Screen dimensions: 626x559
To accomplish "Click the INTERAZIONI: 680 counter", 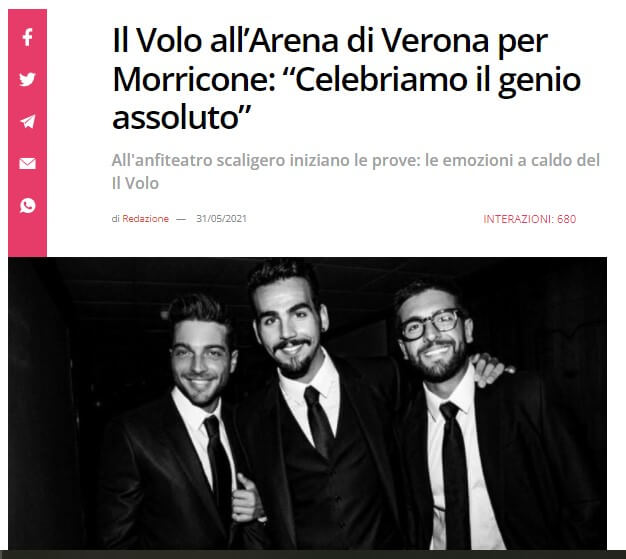I will (x=529, y=219).
